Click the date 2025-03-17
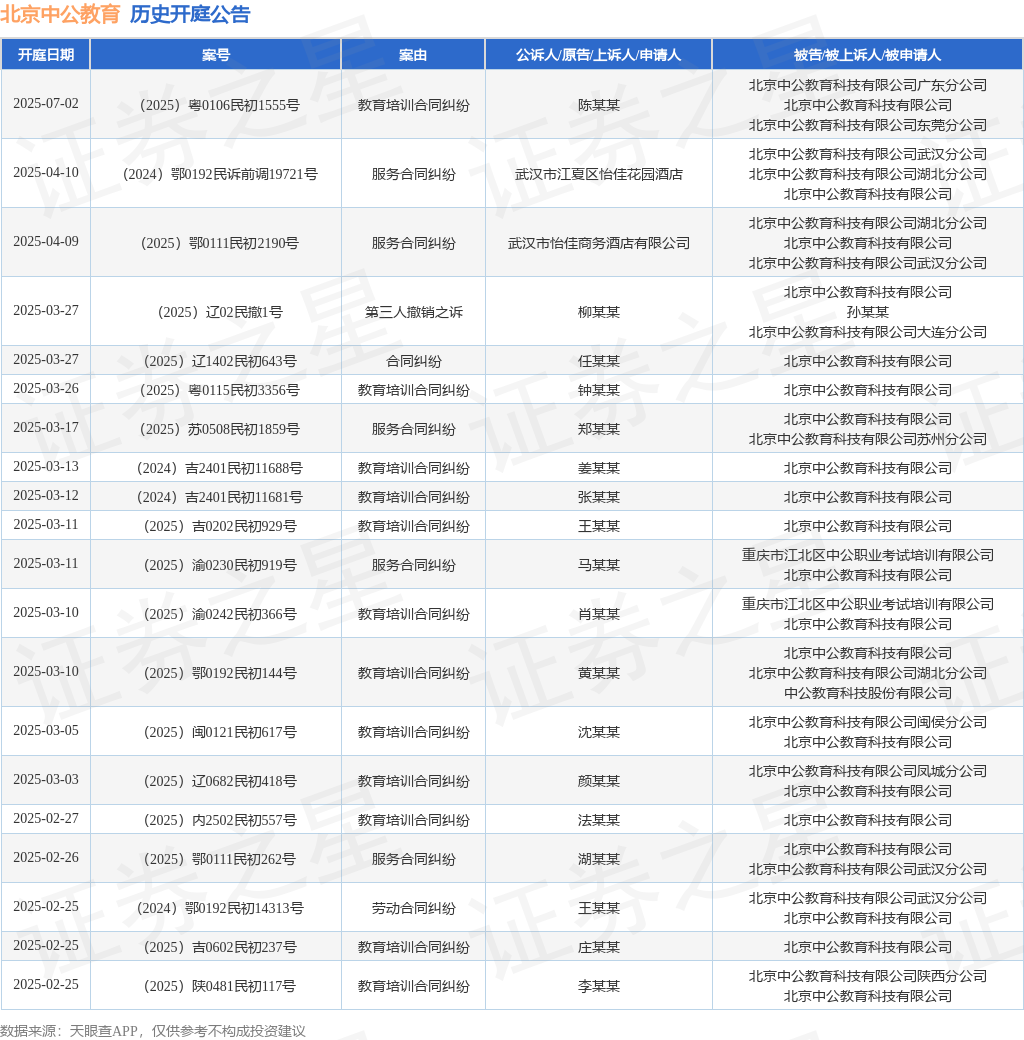Viewport: 1024px width, 1040px height. [46, 428]
